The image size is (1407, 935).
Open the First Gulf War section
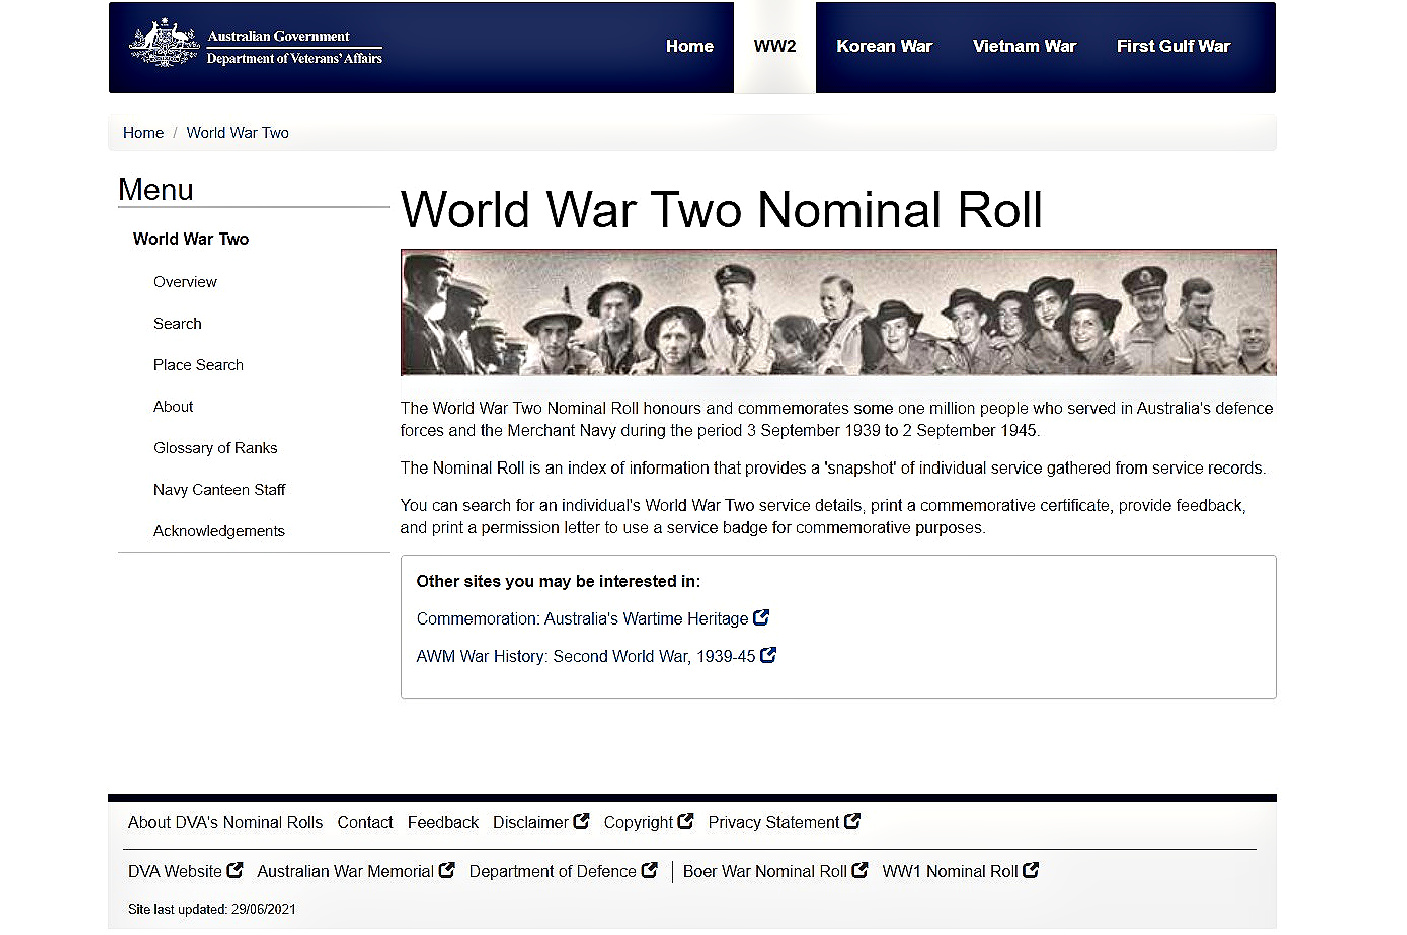[1173, 46]
